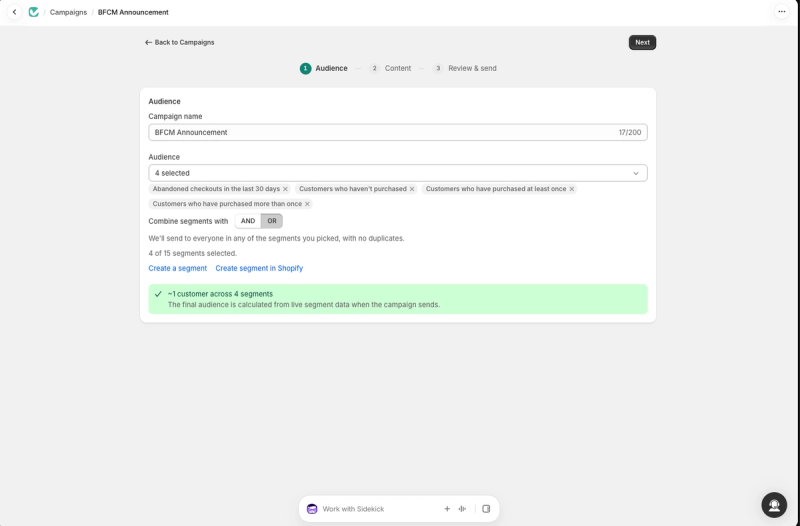This screenshot has height=526, width=800.
Task: Click BFCM Announcement breadcrumb title
Action: click(x=133, y=12)
